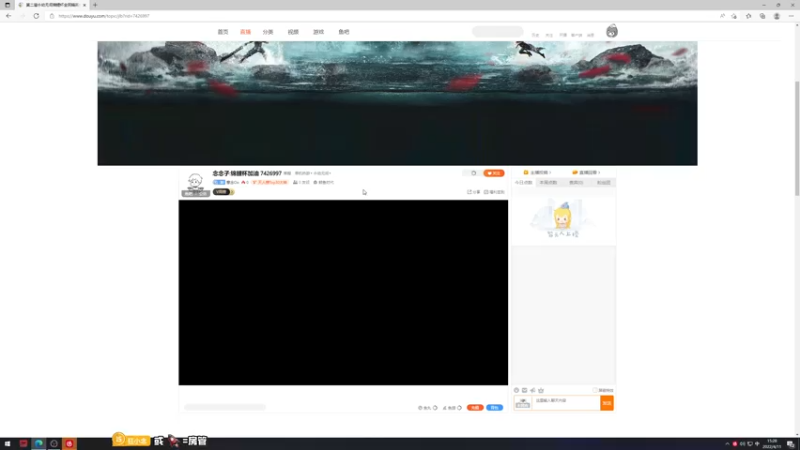Open a new browser tab with the plus

click(95, 5)
